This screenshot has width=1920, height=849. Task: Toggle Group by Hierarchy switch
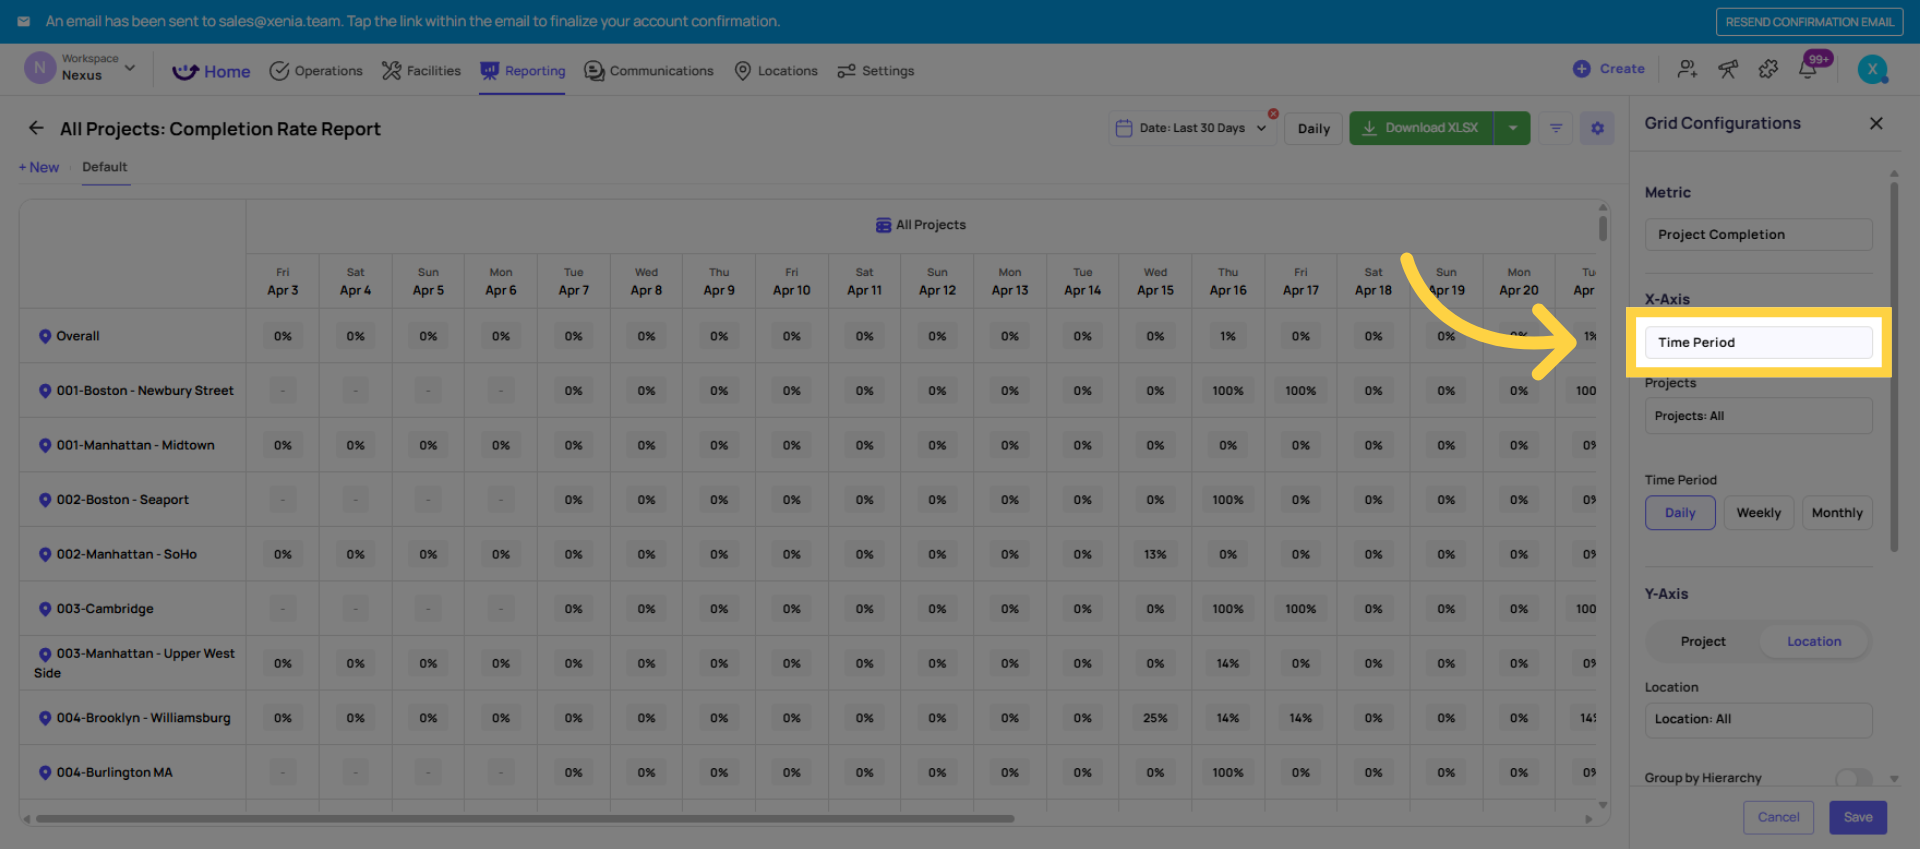tap(1853, 778)
